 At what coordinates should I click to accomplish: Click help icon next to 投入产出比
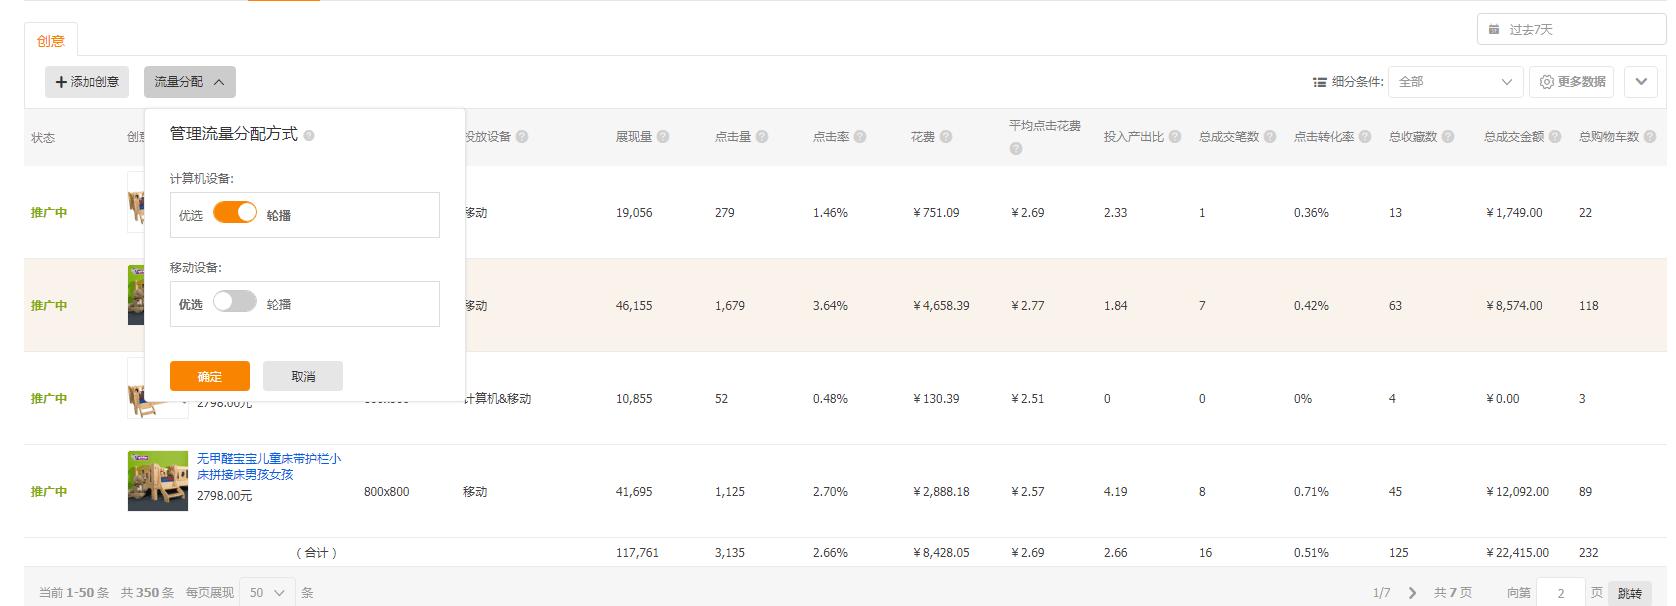1175,137
